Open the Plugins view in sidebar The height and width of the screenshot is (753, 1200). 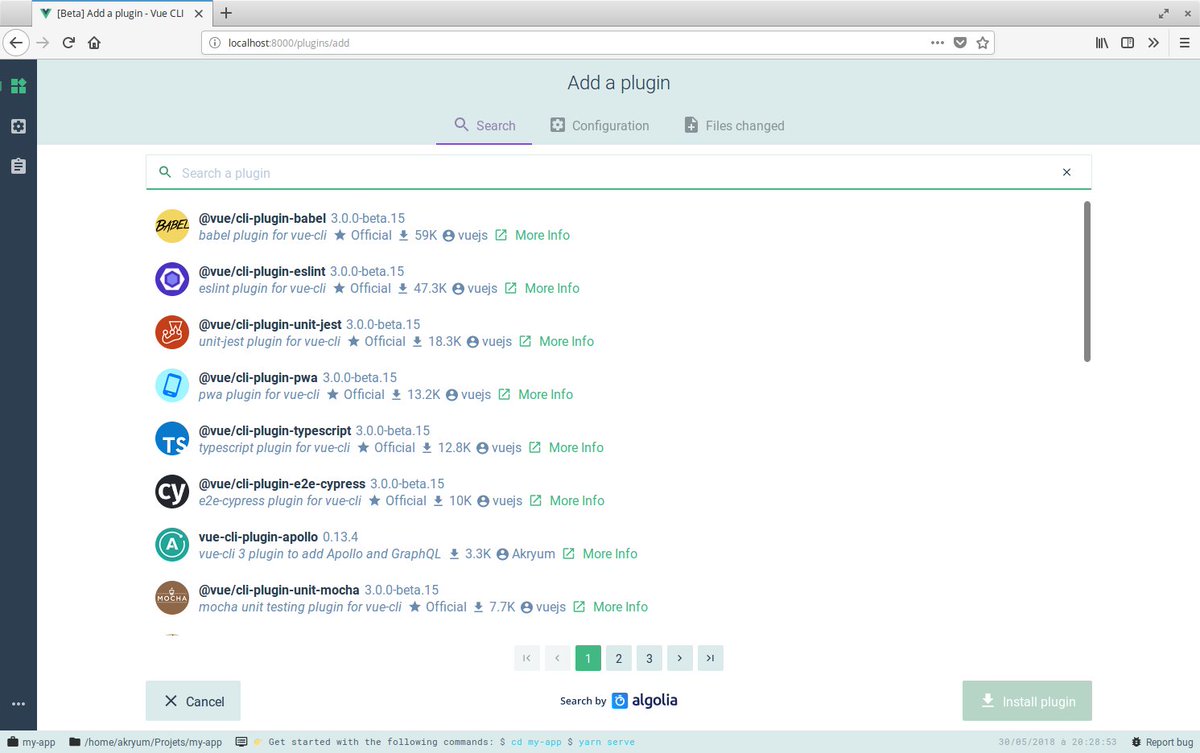[18, 86]
